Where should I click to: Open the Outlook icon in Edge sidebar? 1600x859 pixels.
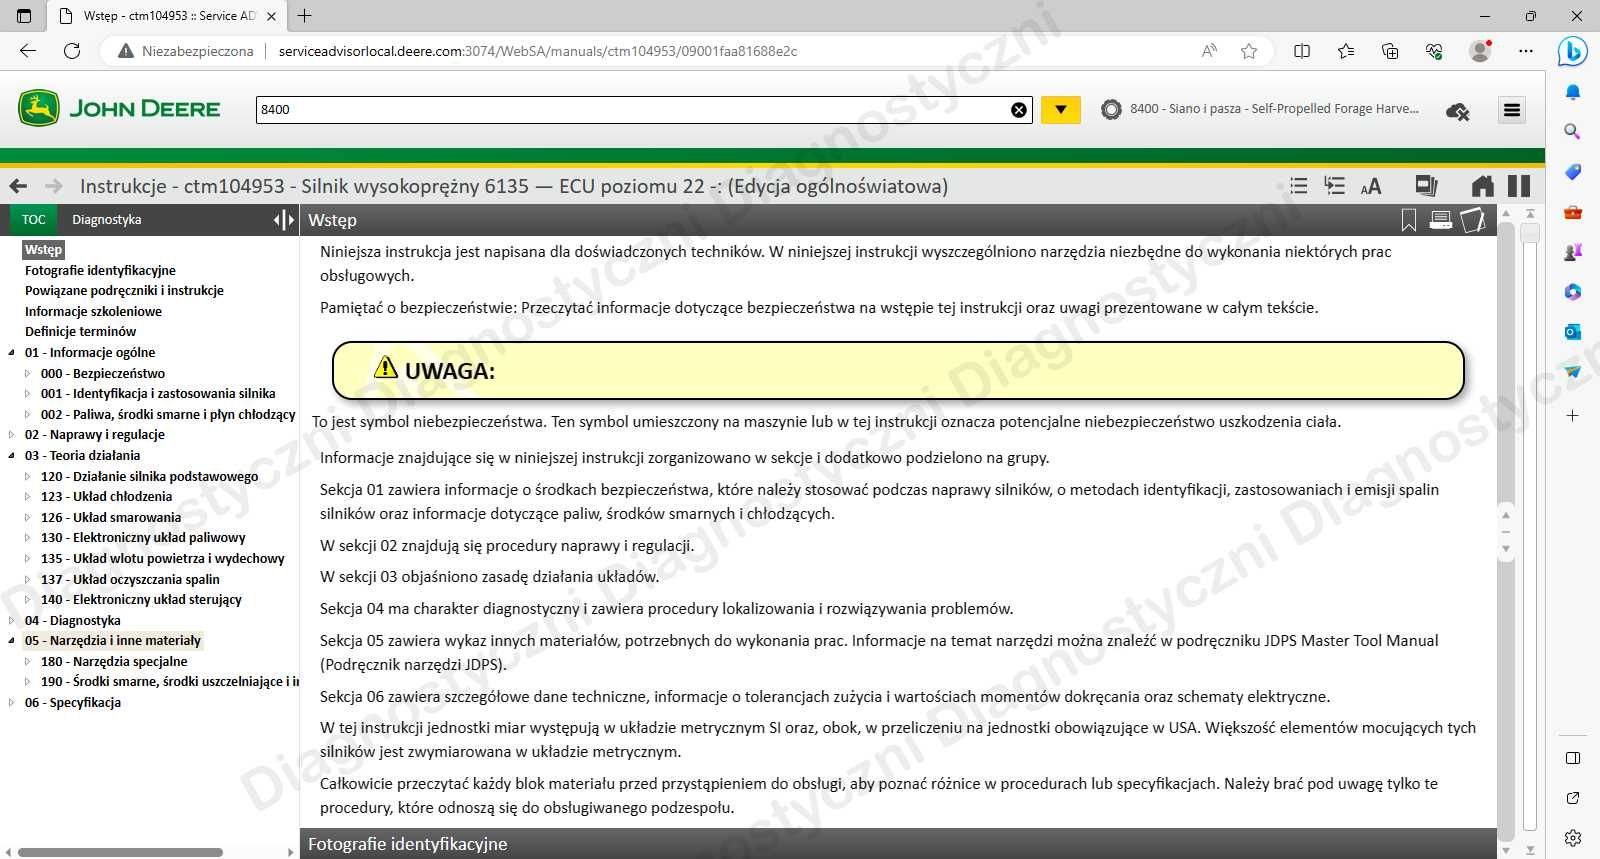[x=1573, y=332]
